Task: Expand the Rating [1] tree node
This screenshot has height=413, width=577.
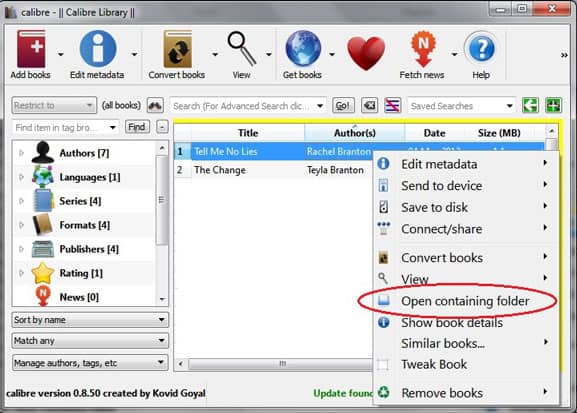Action: pos(21,273)
